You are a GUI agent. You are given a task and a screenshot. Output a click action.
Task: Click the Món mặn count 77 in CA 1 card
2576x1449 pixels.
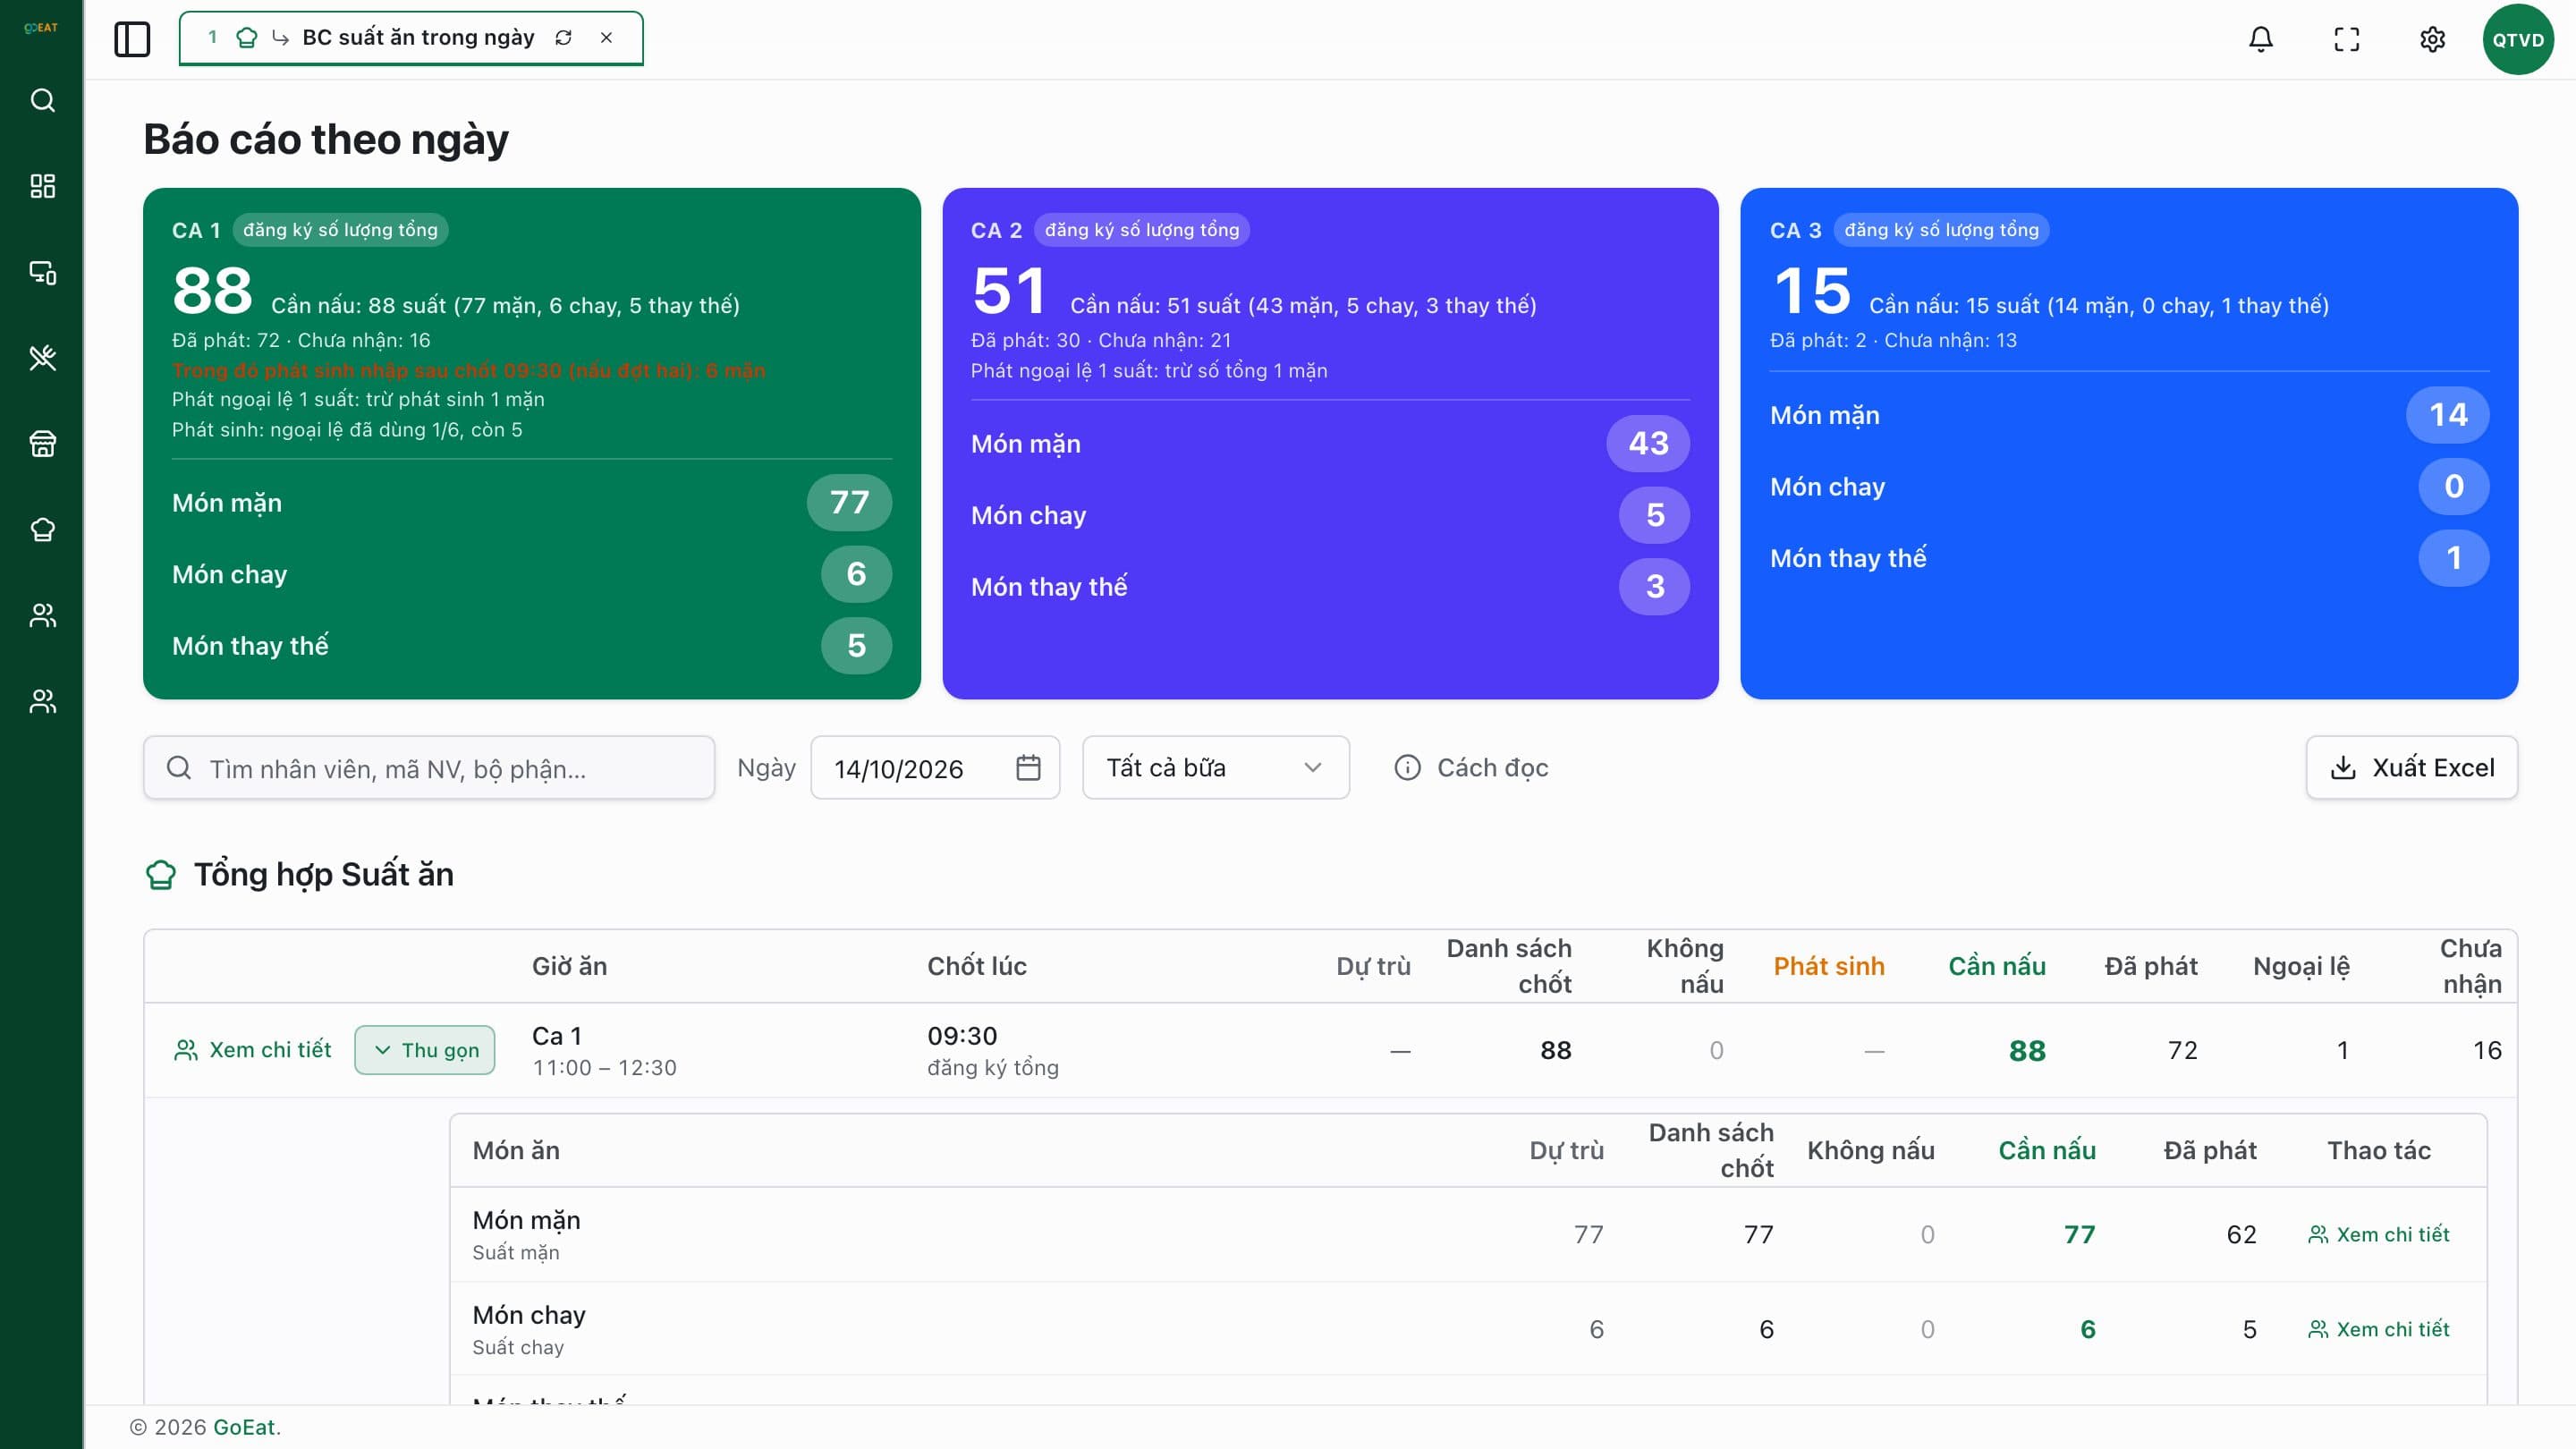tap(849, 503)
